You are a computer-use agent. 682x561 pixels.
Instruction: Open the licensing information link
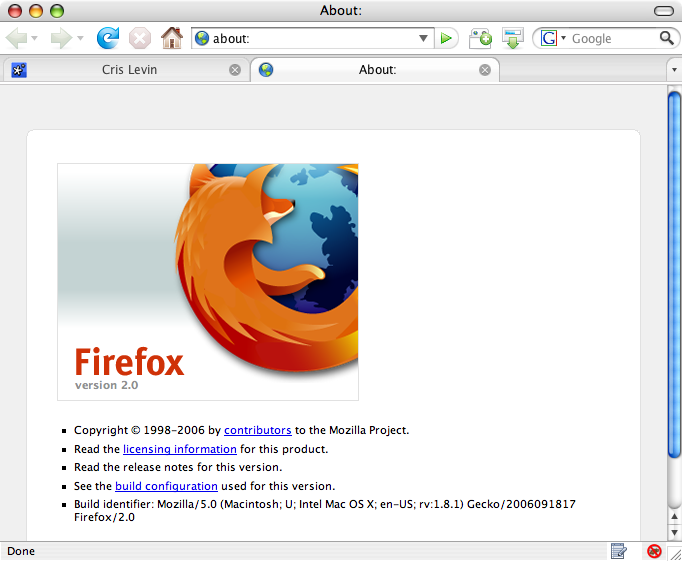click(180, 449)
